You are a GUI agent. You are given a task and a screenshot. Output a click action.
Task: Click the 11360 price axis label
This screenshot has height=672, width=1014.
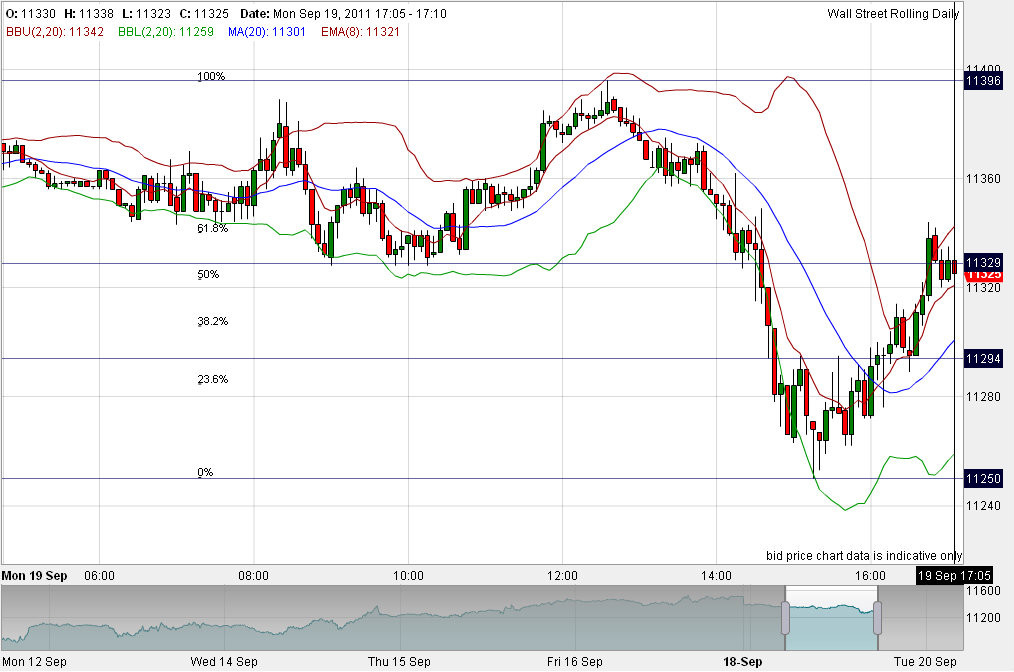pyautogui.click(x=983, y=179)
